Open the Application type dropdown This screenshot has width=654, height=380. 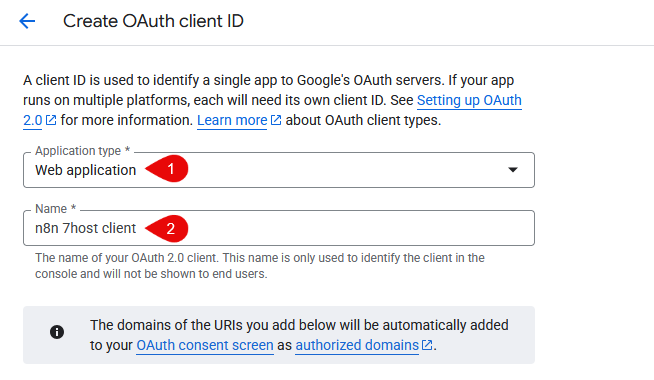(x=279, y=170)
